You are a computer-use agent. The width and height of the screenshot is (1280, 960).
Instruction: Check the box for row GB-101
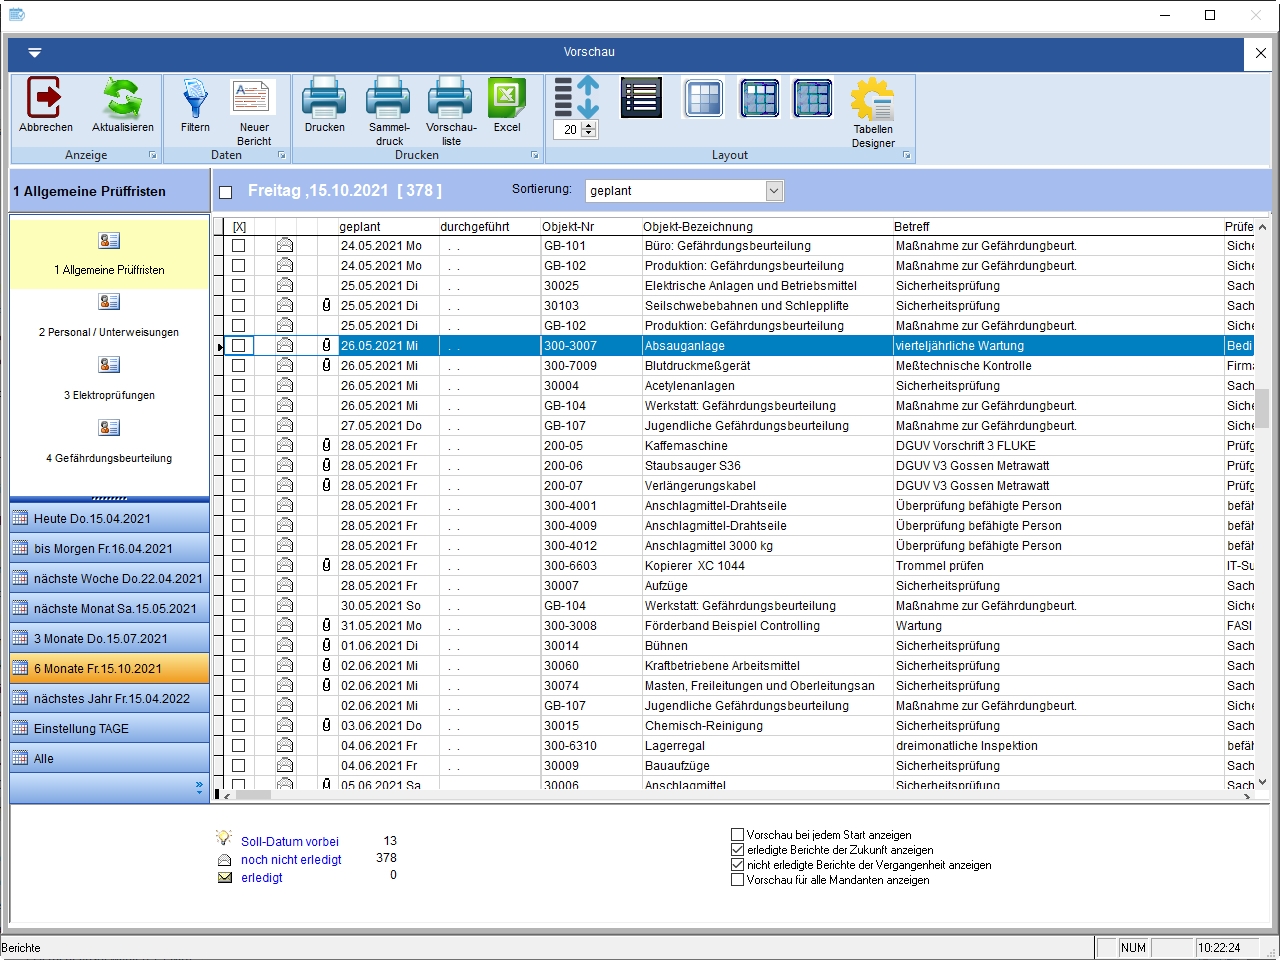[x=238, y=246]
